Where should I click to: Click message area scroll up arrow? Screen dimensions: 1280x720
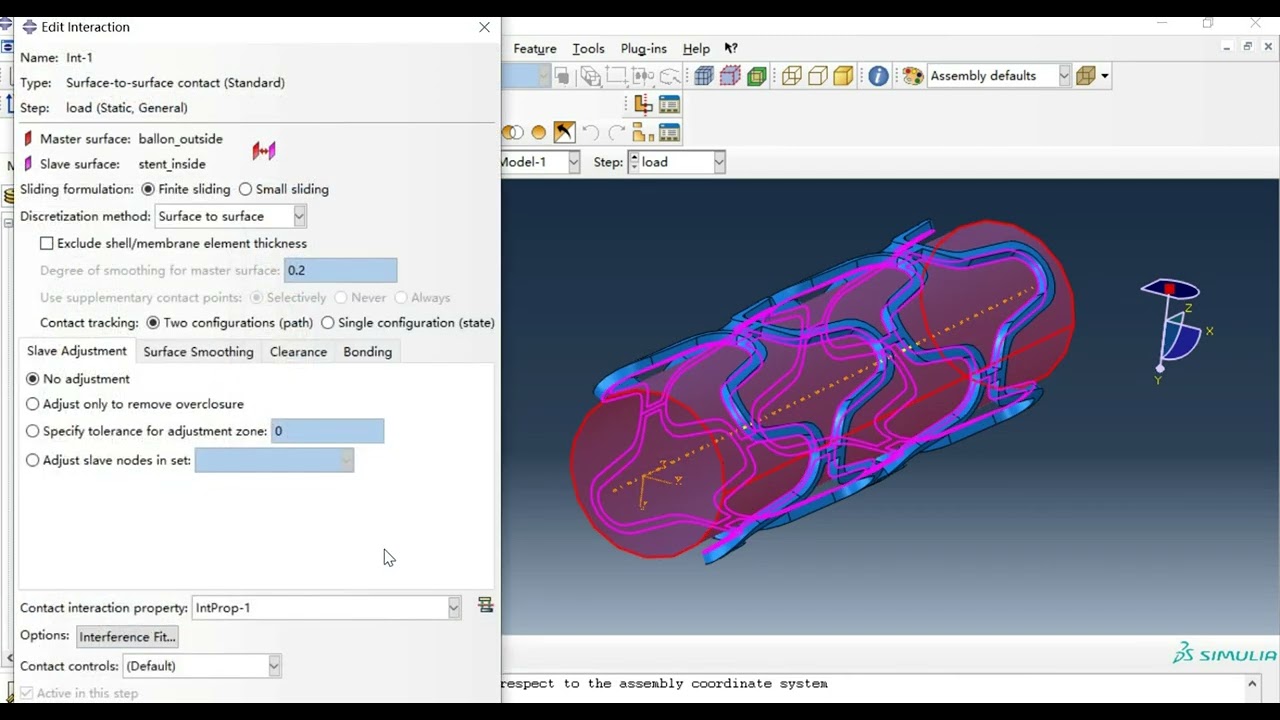[x=1252, y=684]
